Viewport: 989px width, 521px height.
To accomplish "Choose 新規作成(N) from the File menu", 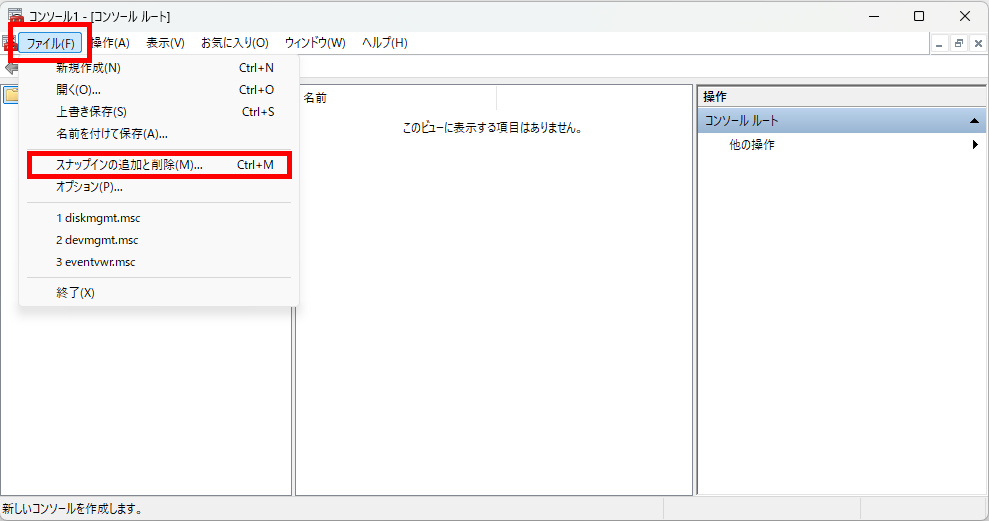I will 88,68.
